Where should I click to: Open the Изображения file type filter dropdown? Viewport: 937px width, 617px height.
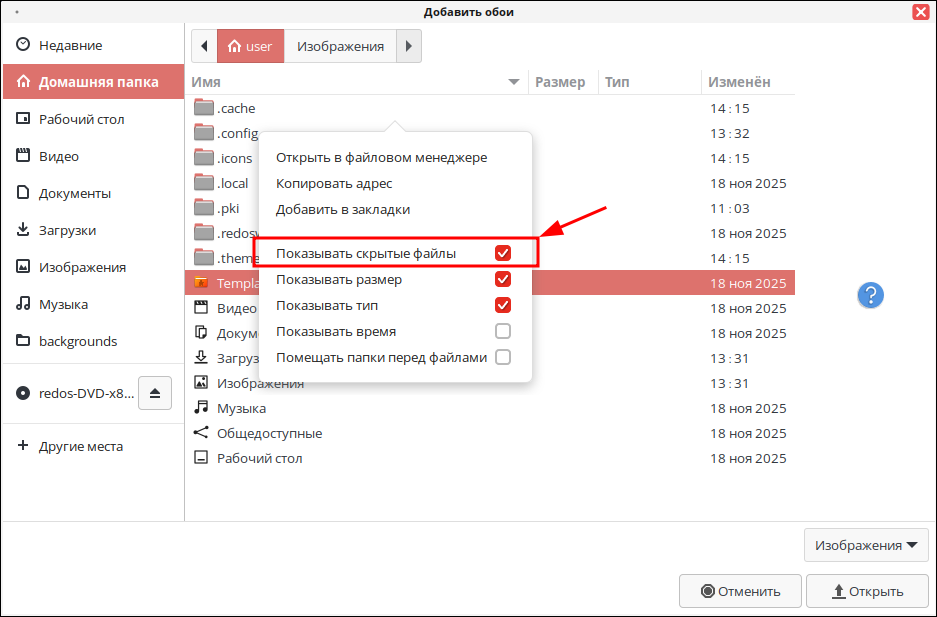(866, 545)
